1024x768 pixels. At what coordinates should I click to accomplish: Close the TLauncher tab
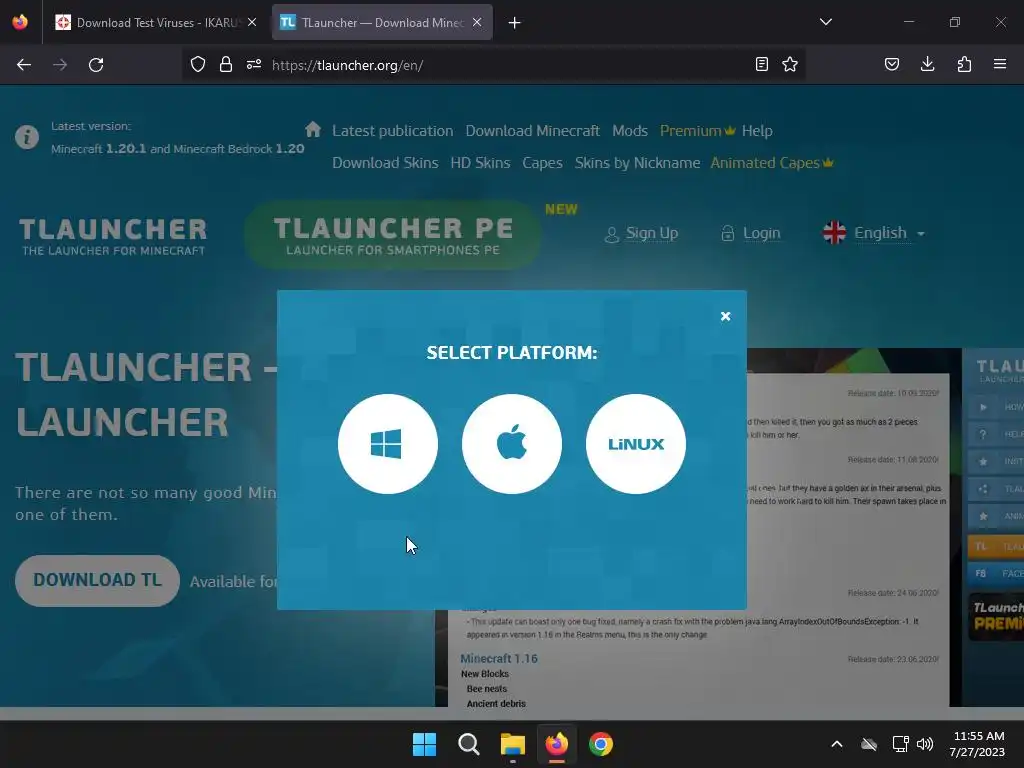click(477, 22)
